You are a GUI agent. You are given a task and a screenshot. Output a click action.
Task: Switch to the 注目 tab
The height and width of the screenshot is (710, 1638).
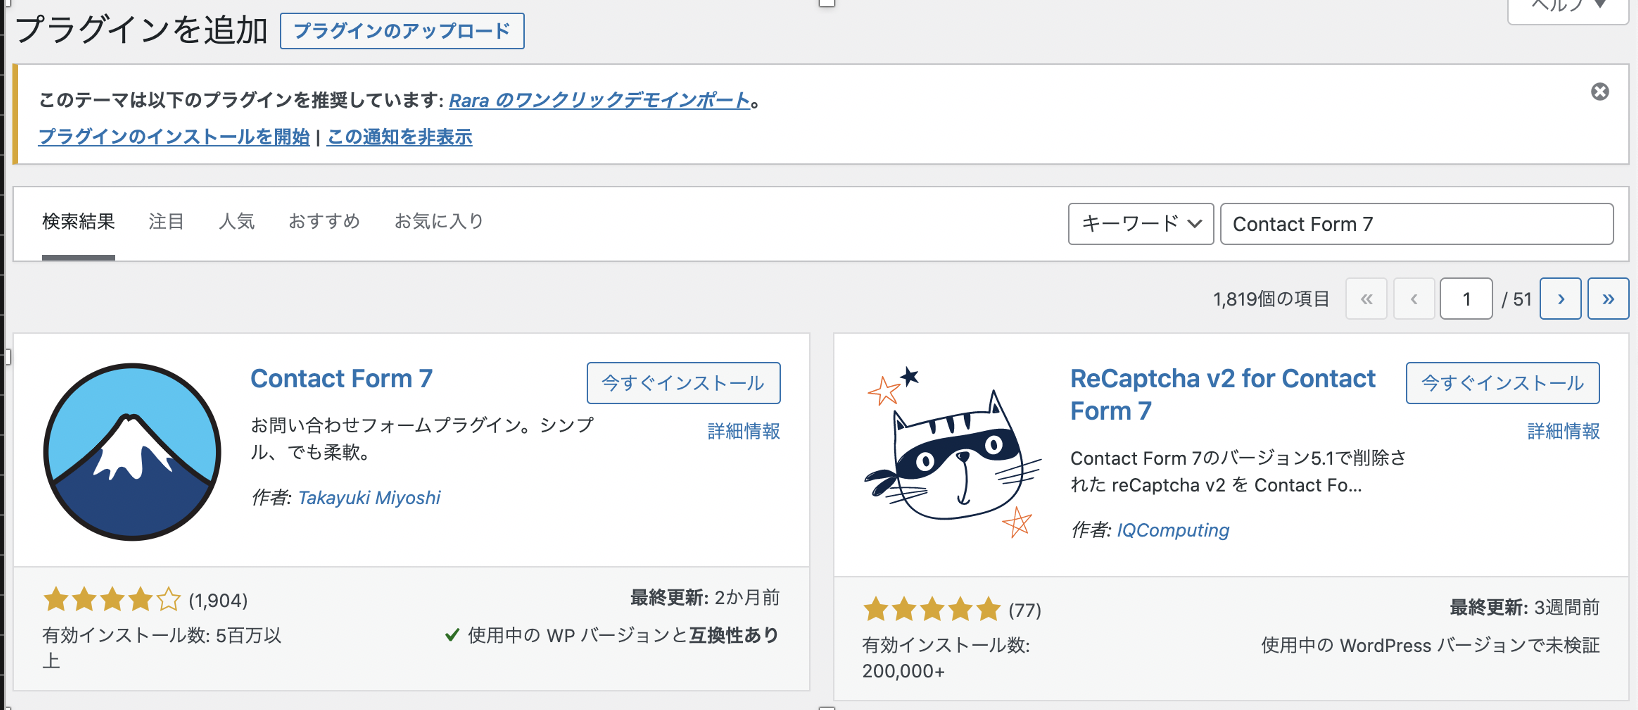(x=166, y=222)
